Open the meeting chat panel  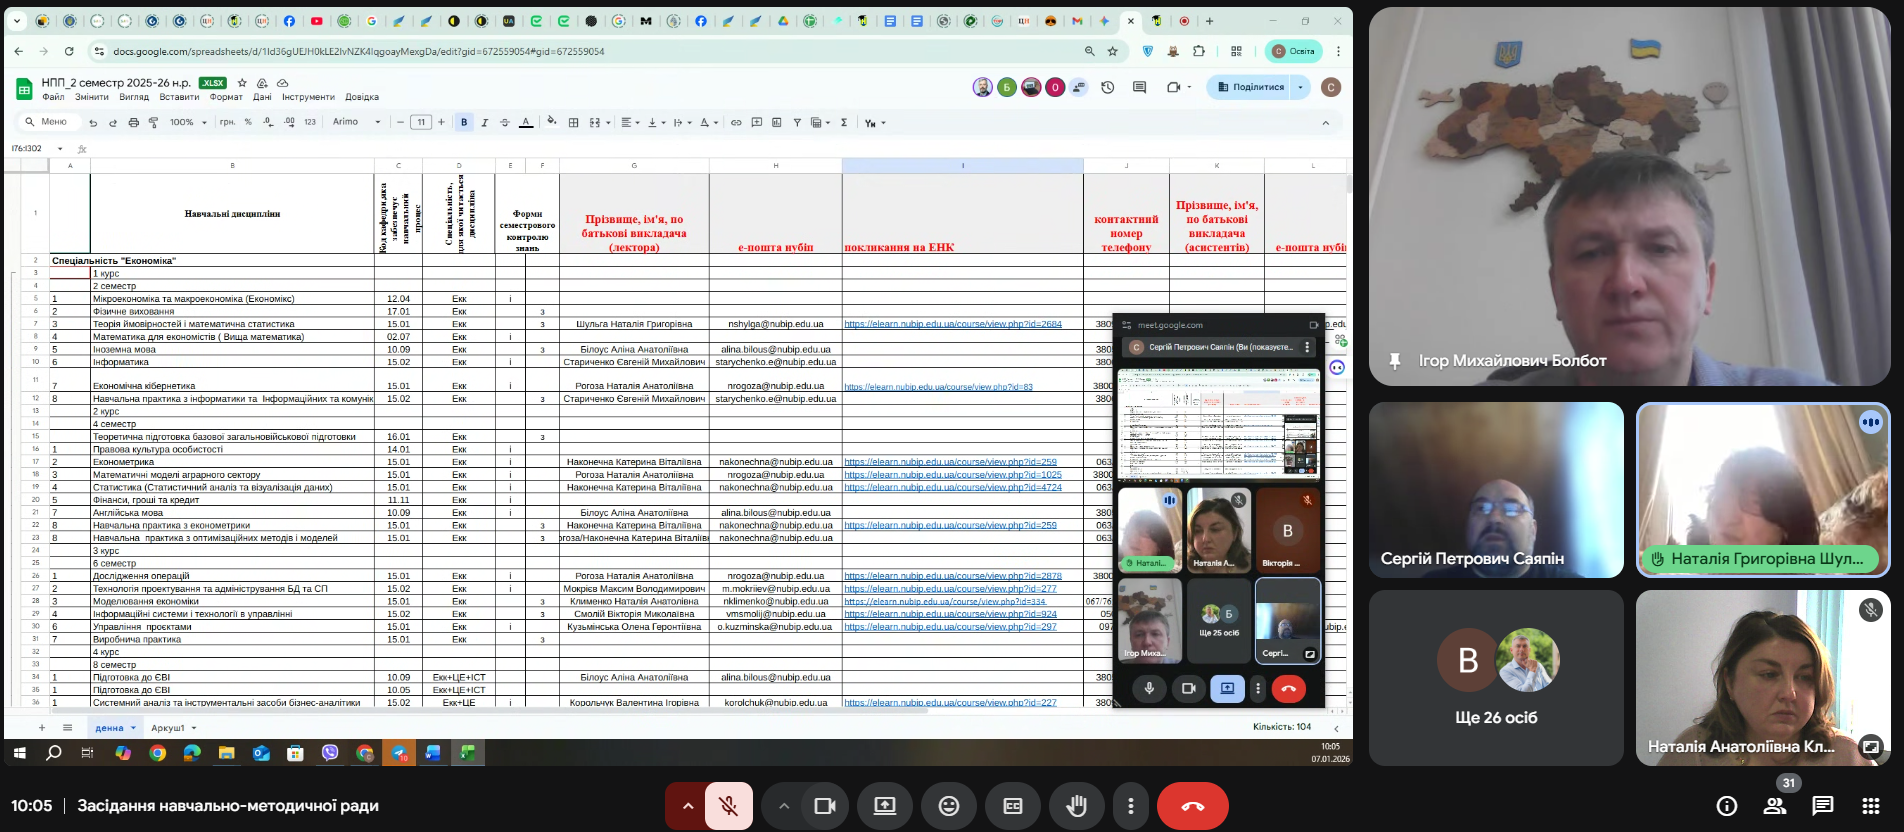(x=1822, y=806)
